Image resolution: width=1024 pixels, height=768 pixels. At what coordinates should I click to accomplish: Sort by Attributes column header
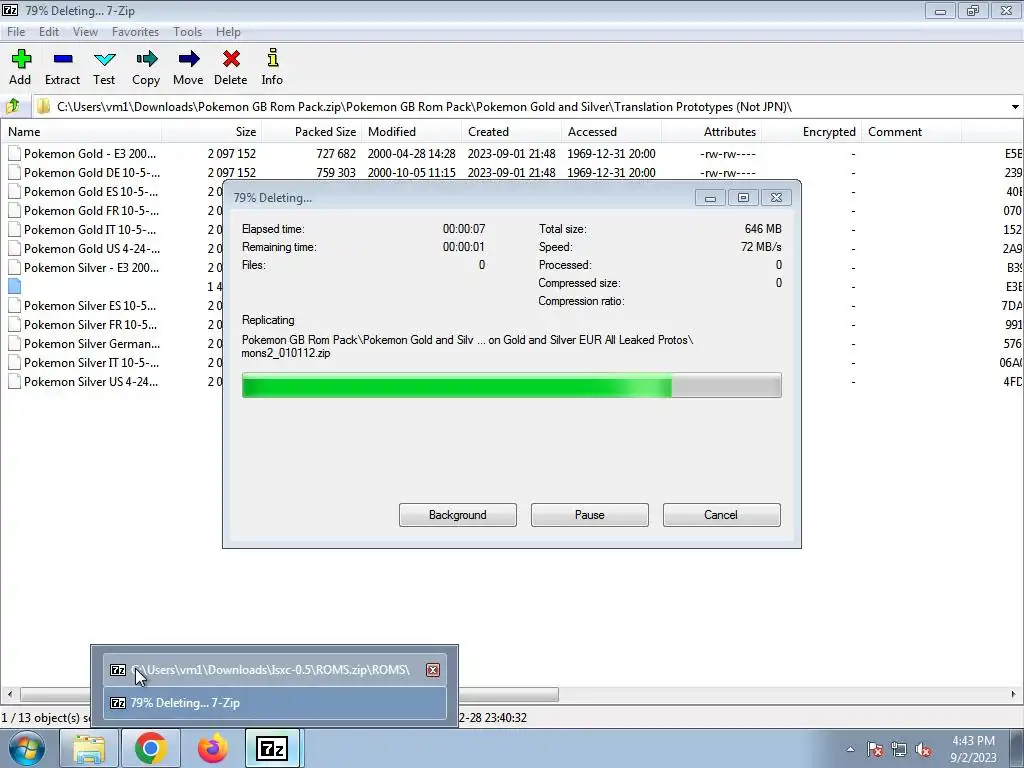click(711, 131)
